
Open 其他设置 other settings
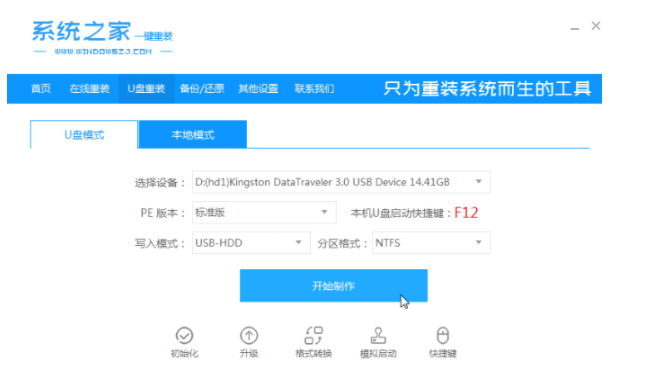258,88
